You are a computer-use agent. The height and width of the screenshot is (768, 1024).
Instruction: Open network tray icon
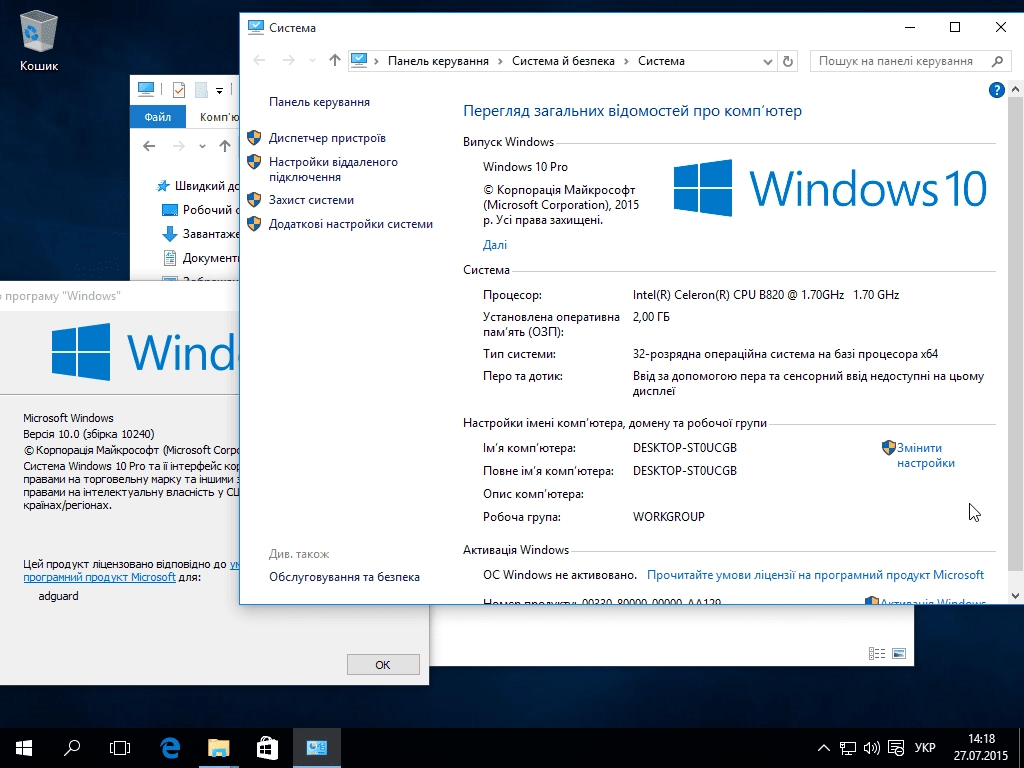click(x=848, y=748)
